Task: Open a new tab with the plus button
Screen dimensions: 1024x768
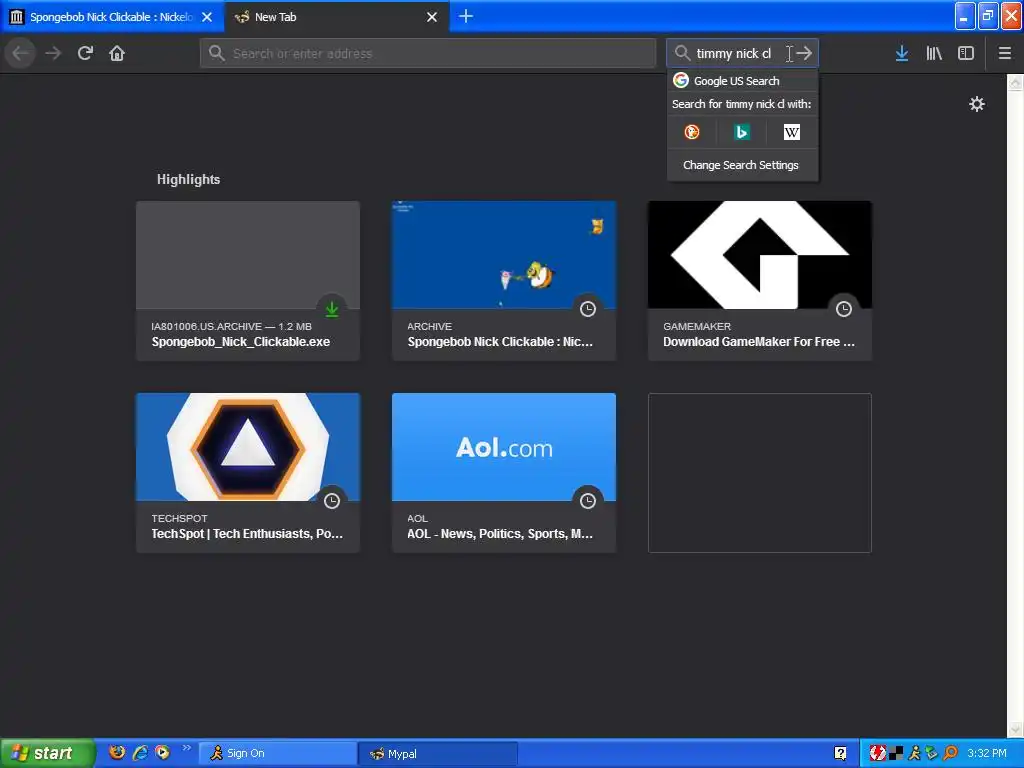Action: click(466, 16)
